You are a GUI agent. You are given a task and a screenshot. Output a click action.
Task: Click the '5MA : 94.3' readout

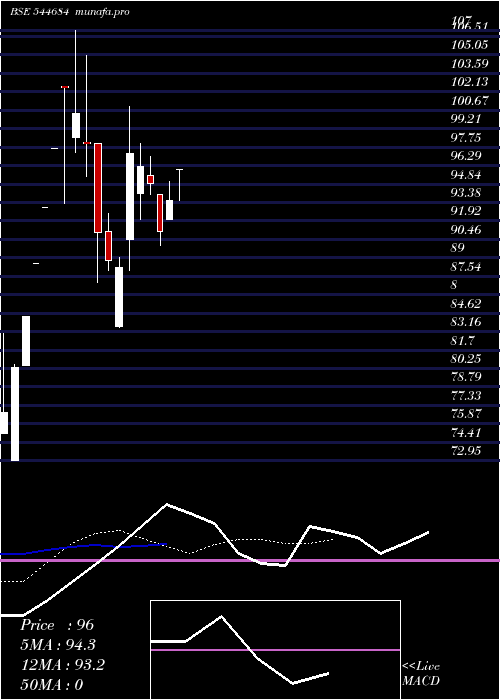(58, 645)
